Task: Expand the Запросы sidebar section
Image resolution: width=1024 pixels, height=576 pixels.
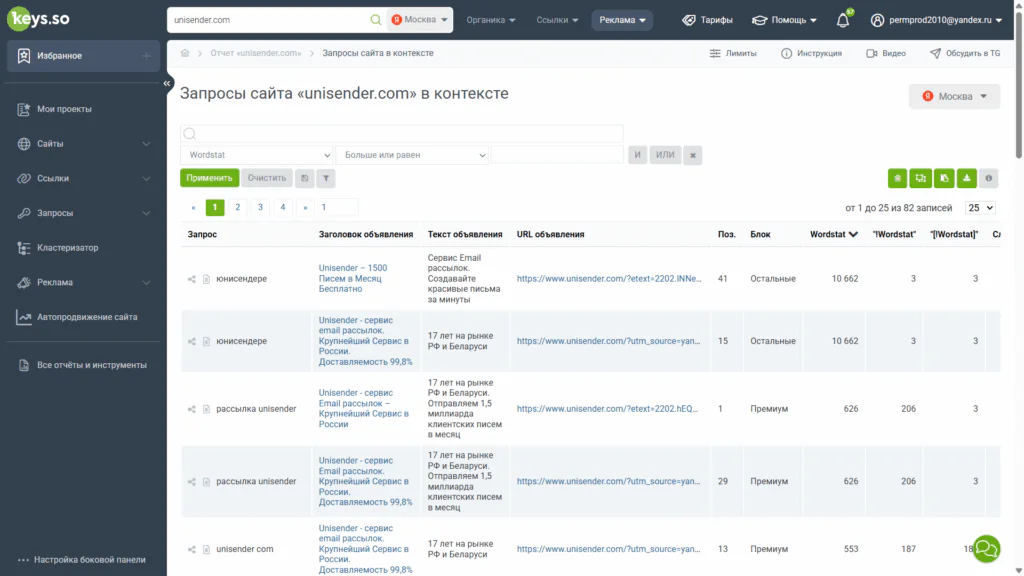Action: (84, 213)
